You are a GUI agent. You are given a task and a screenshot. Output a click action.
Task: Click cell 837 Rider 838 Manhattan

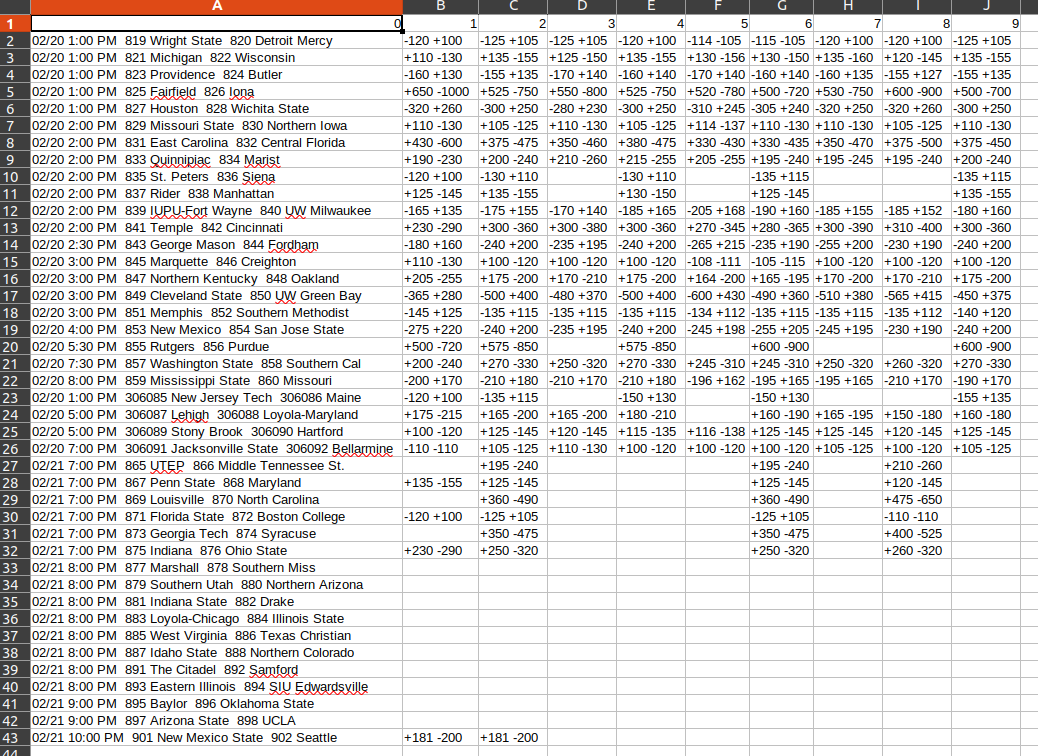[216, 194]
